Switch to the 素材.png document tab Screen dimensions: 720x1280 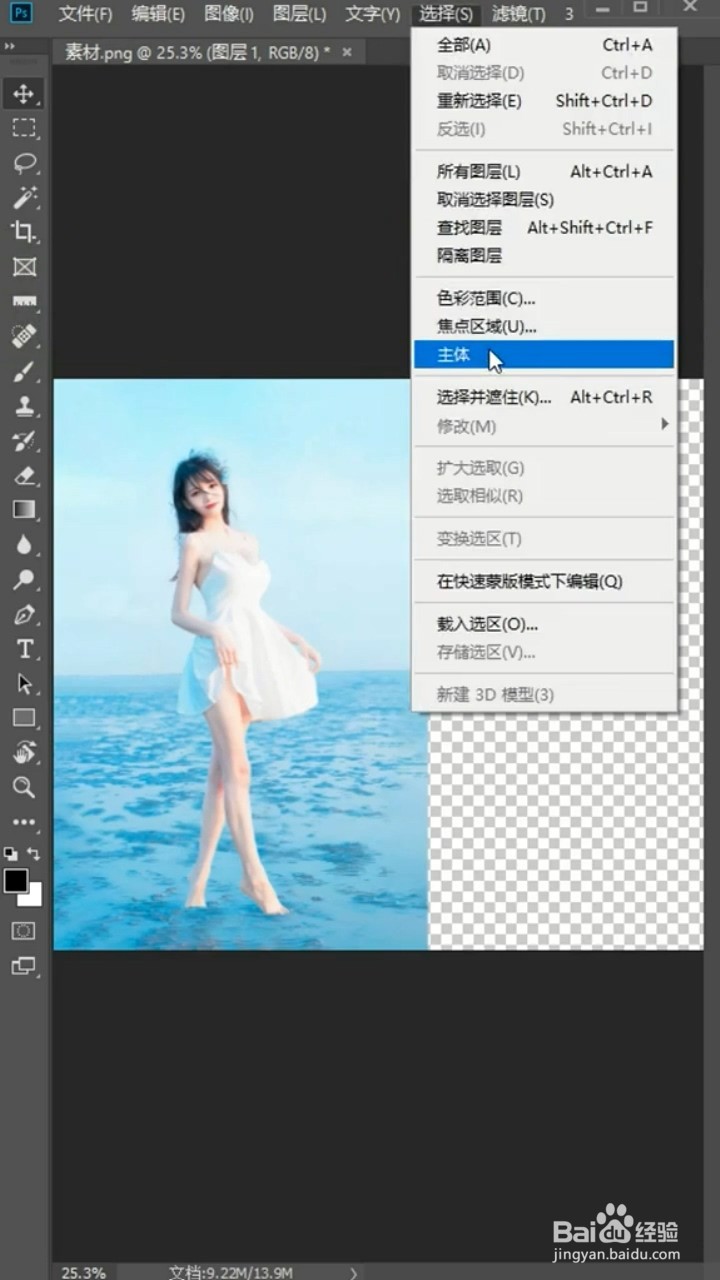[x=196, y=52]
